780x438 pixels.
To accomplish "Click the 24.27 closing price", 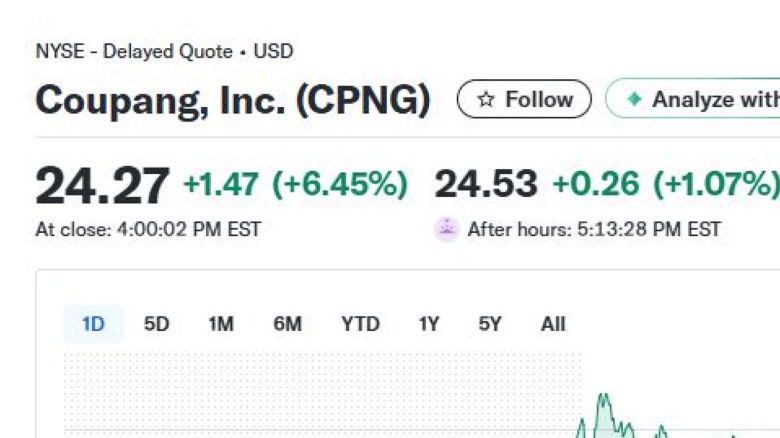I will pos(102,185).
